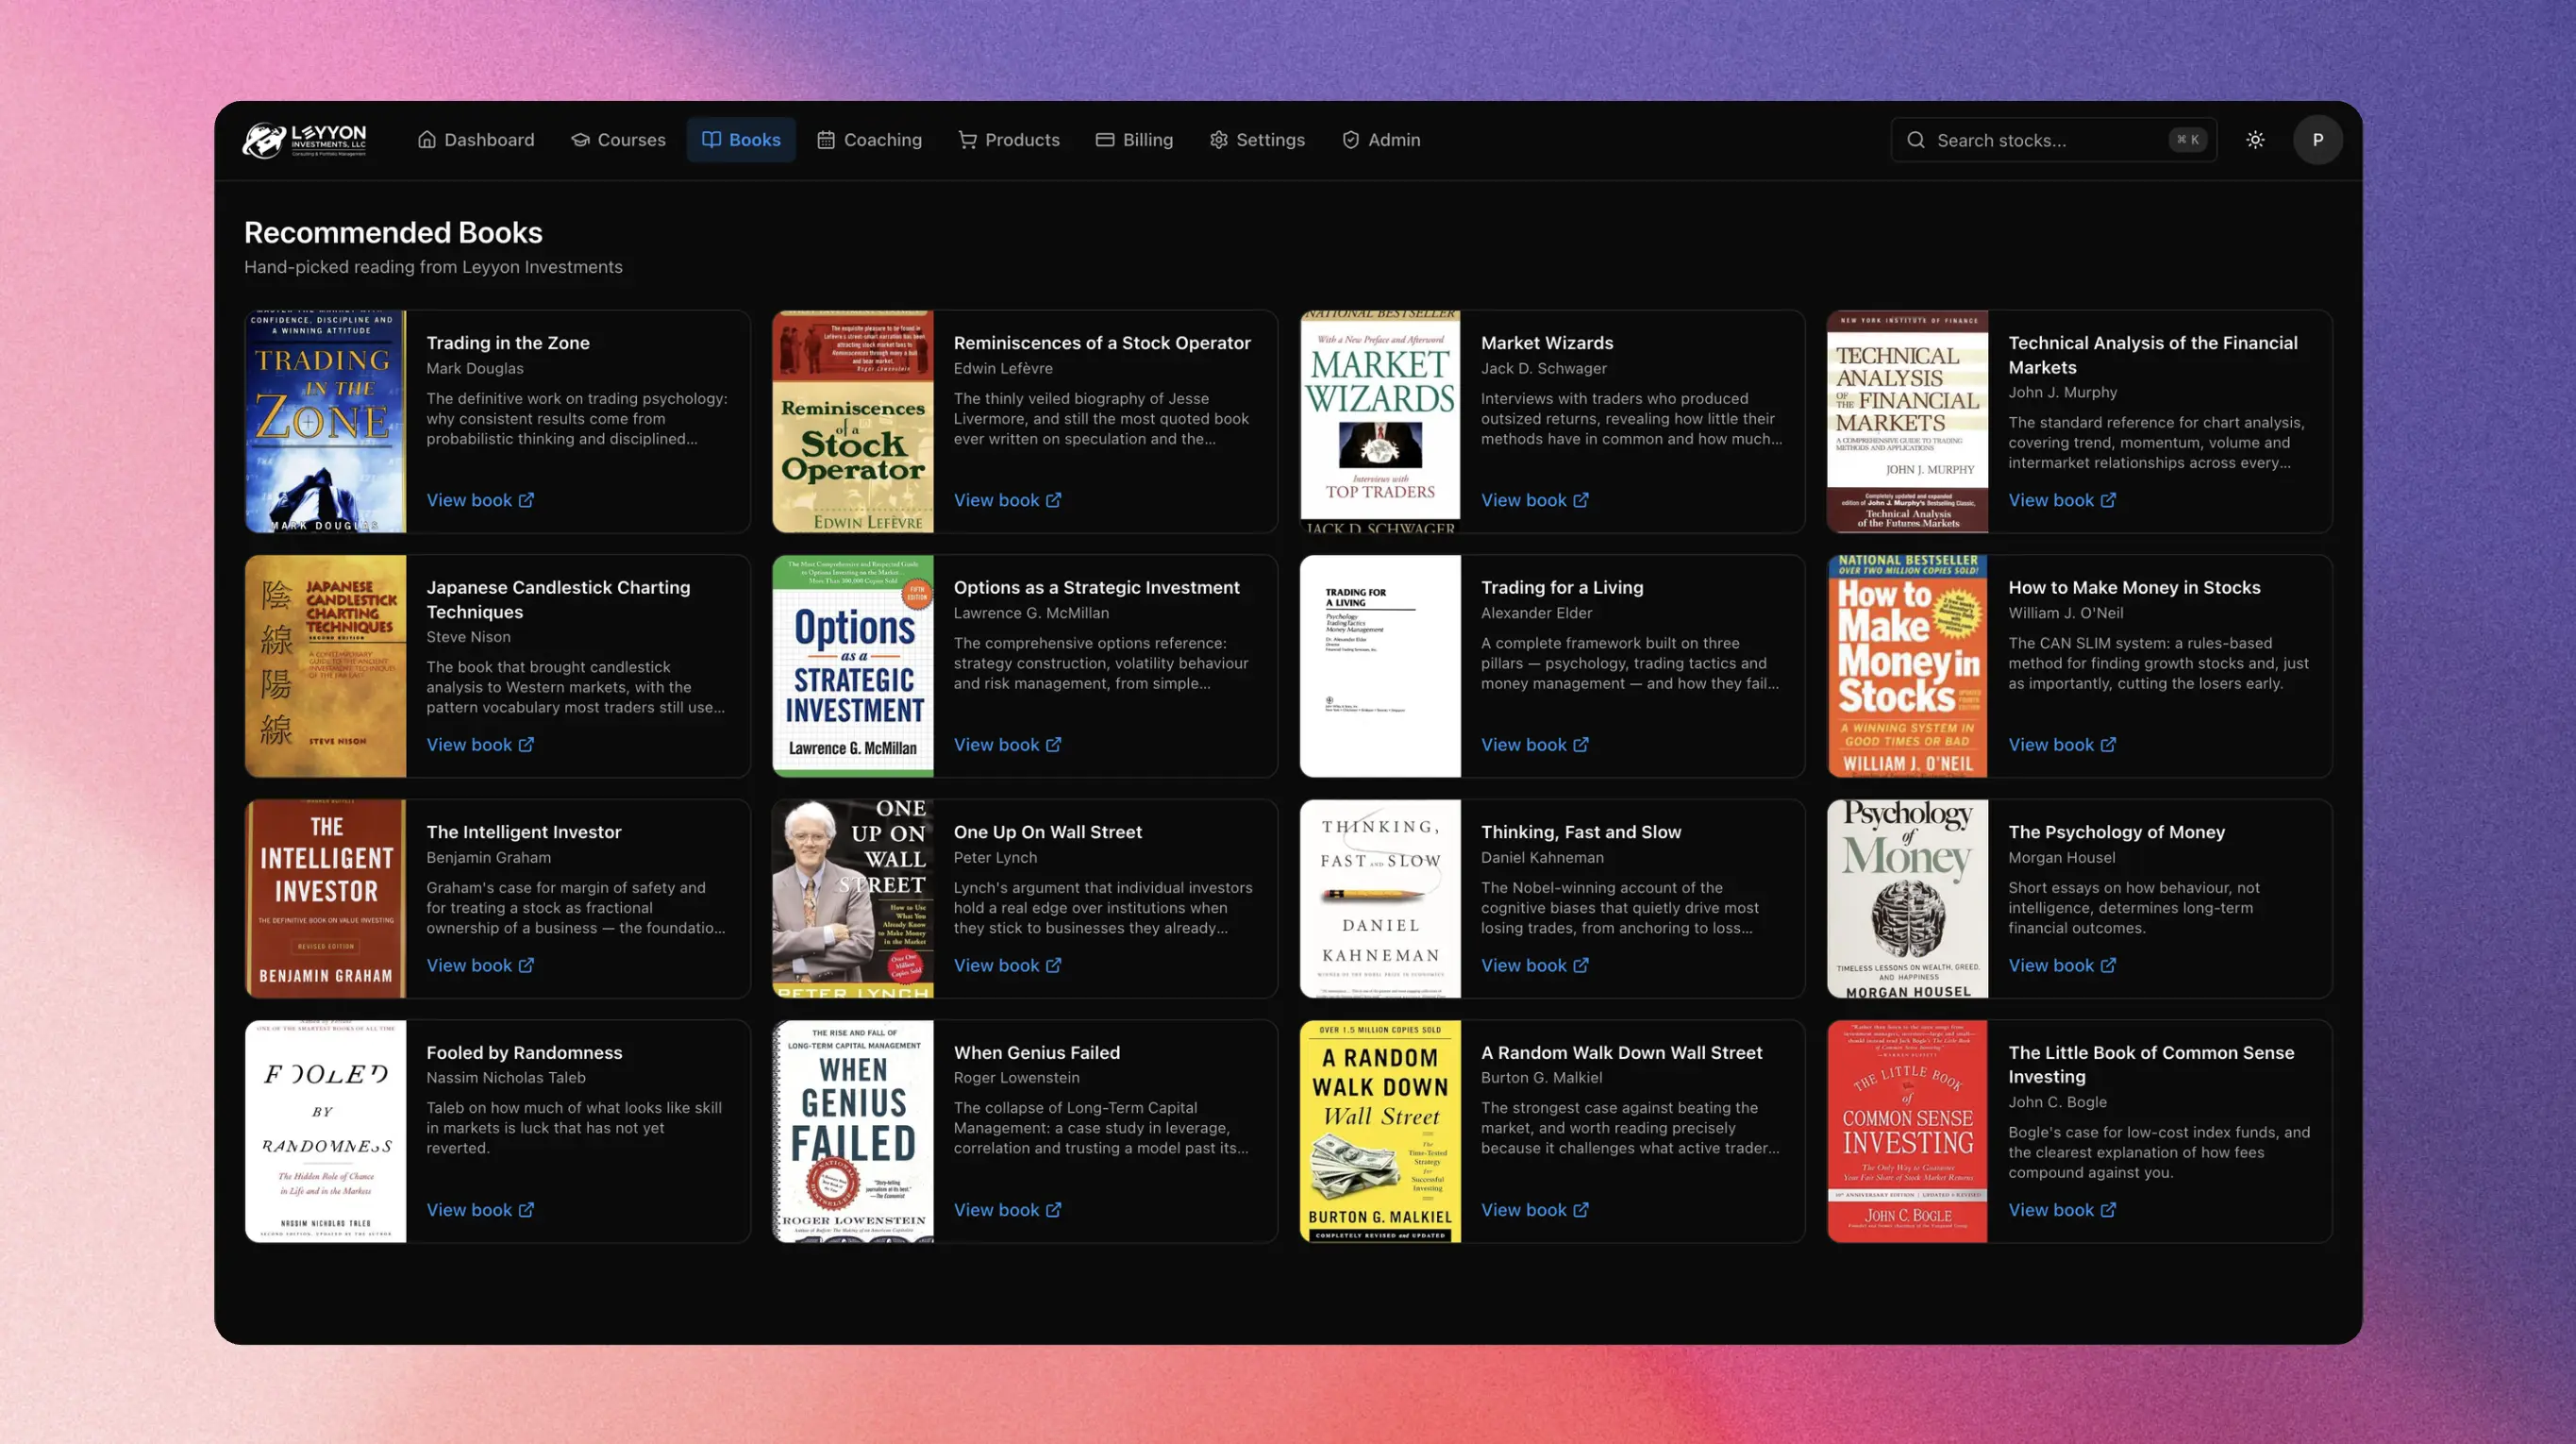
Task: Toggle the light/dark theme sun icon
Action: (x=2255, y=140)
